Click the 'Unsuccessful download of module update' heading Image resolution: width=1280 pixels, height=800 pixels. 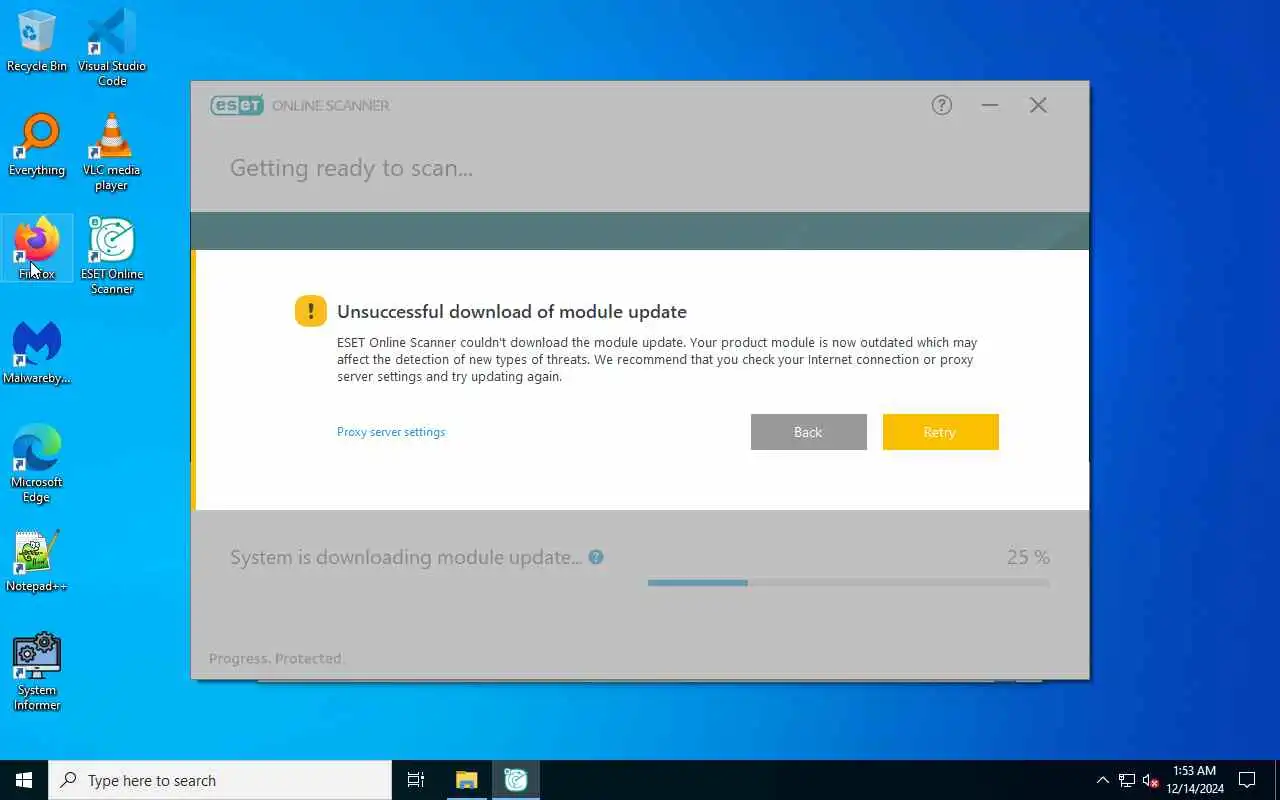tap(512, 312)
